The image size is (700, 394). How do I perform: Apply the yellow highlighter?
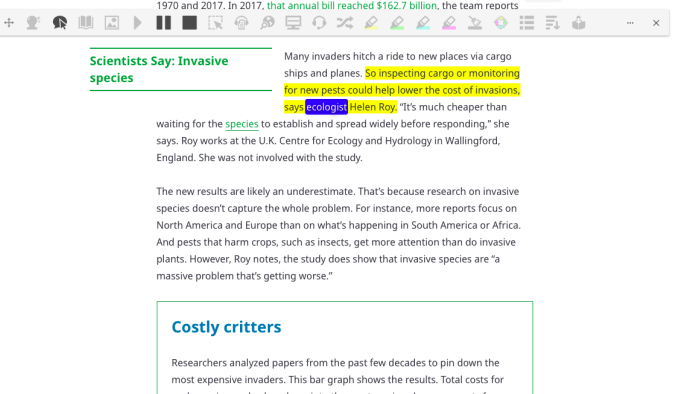(371, 23)
